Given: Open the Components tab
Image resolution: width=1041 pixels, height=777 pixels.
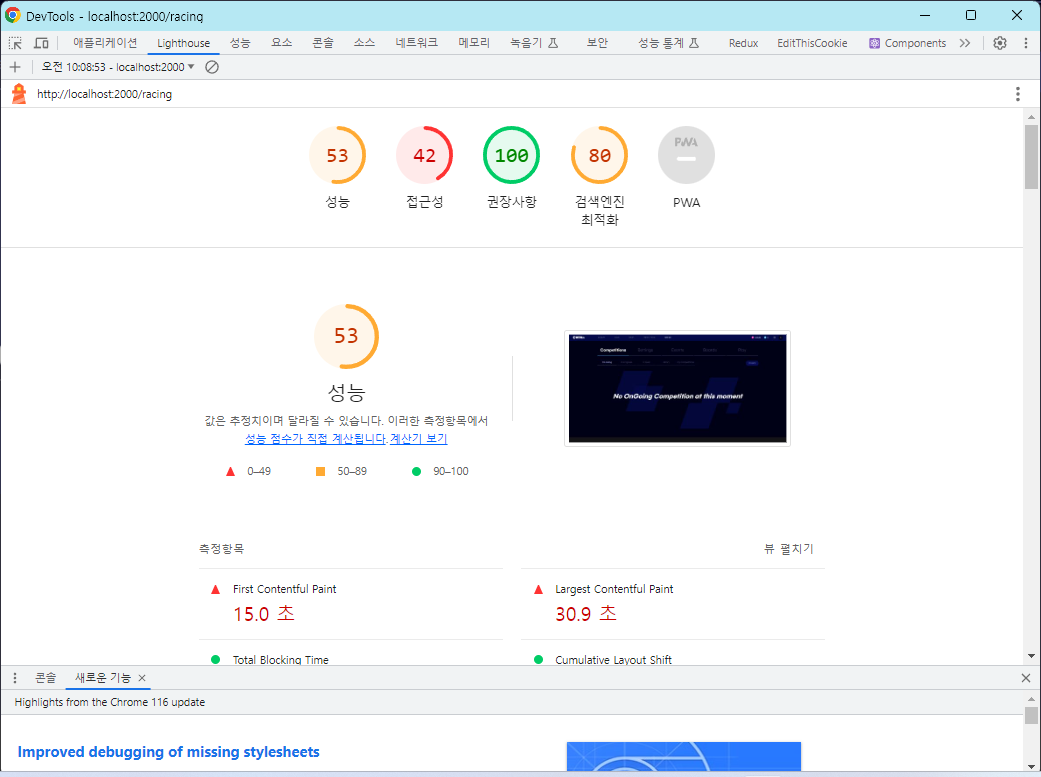Looking at the screenshot, I should tap(908, 43).
